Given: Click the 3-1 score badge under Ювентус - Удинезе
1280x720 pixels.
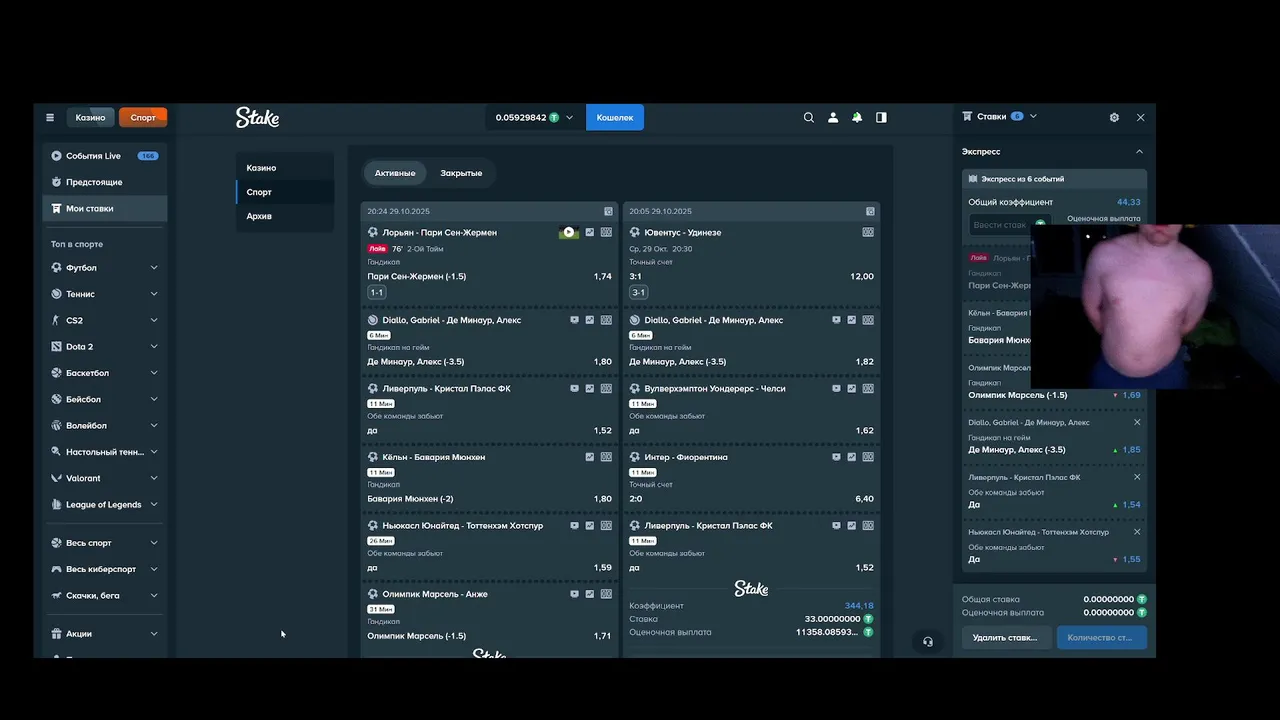Looking at the screenshot, I should [638, 292].
